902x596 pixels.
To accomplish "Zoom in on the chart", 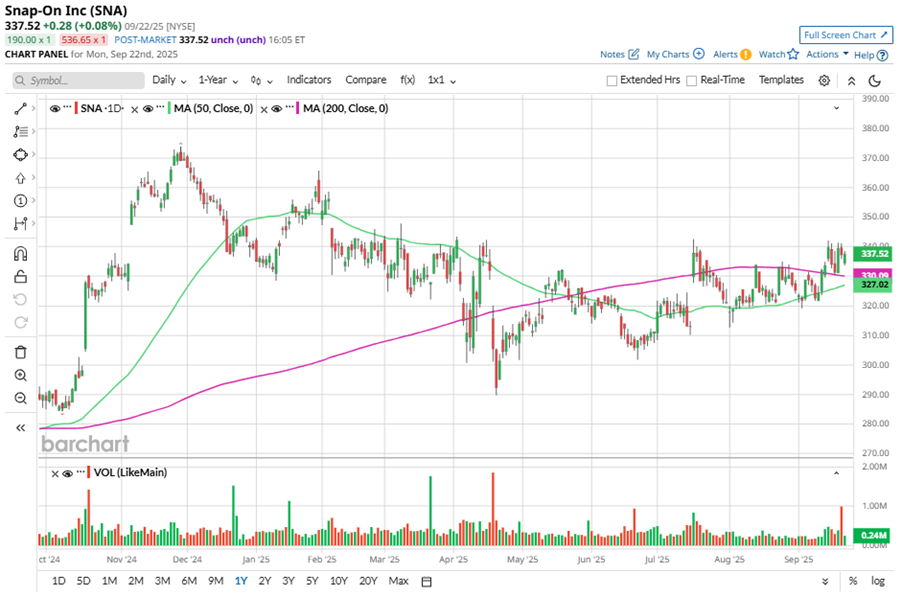I will (x=20, y=375).
